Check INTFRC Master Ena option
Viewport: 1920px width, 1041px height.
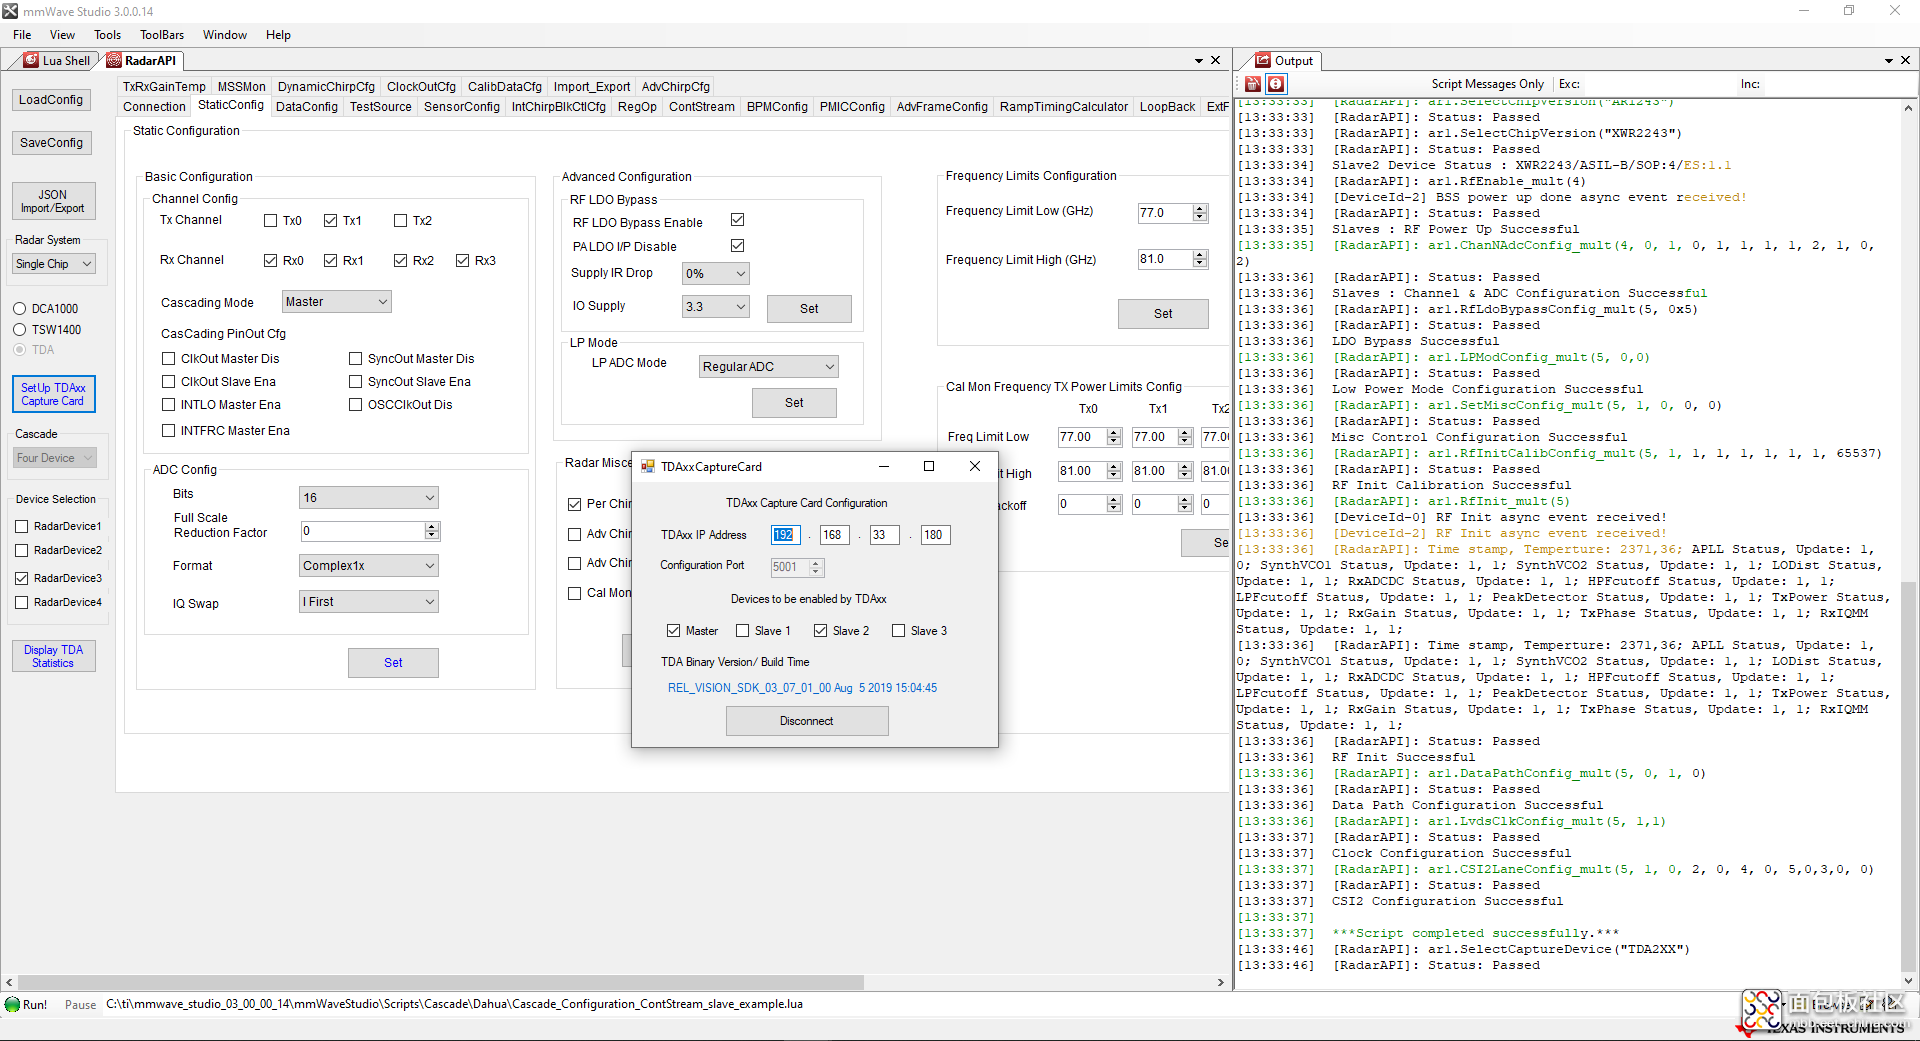(x=168, y=431)
